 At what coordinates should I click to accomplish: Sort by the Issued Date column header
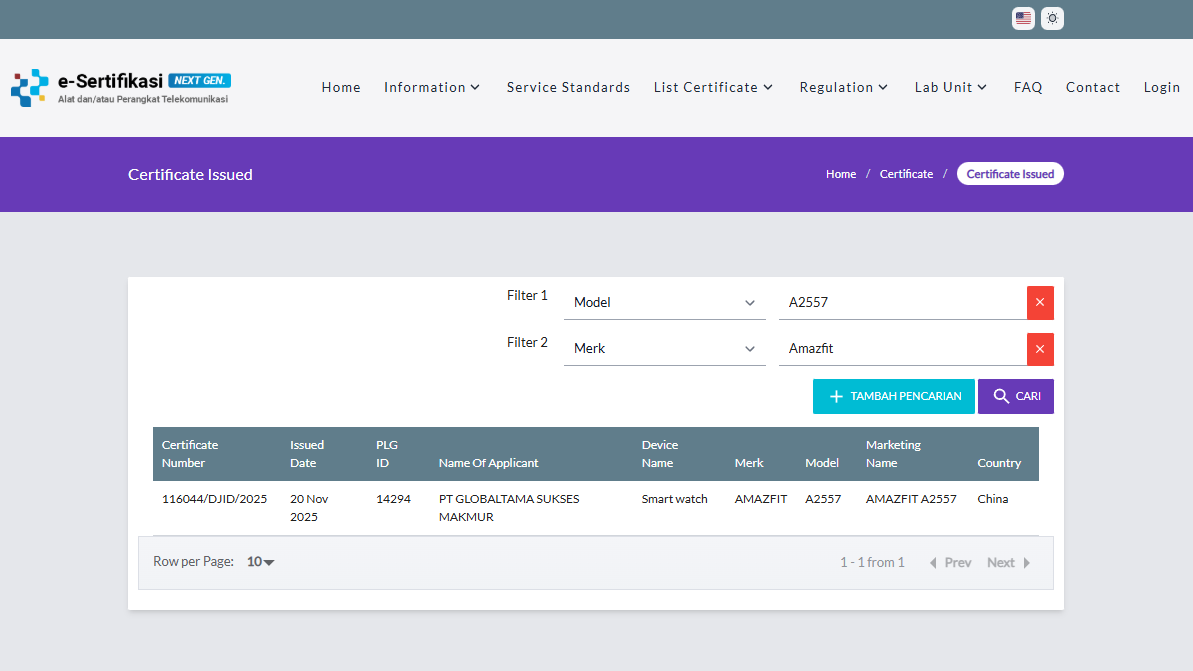pos(307,454)
